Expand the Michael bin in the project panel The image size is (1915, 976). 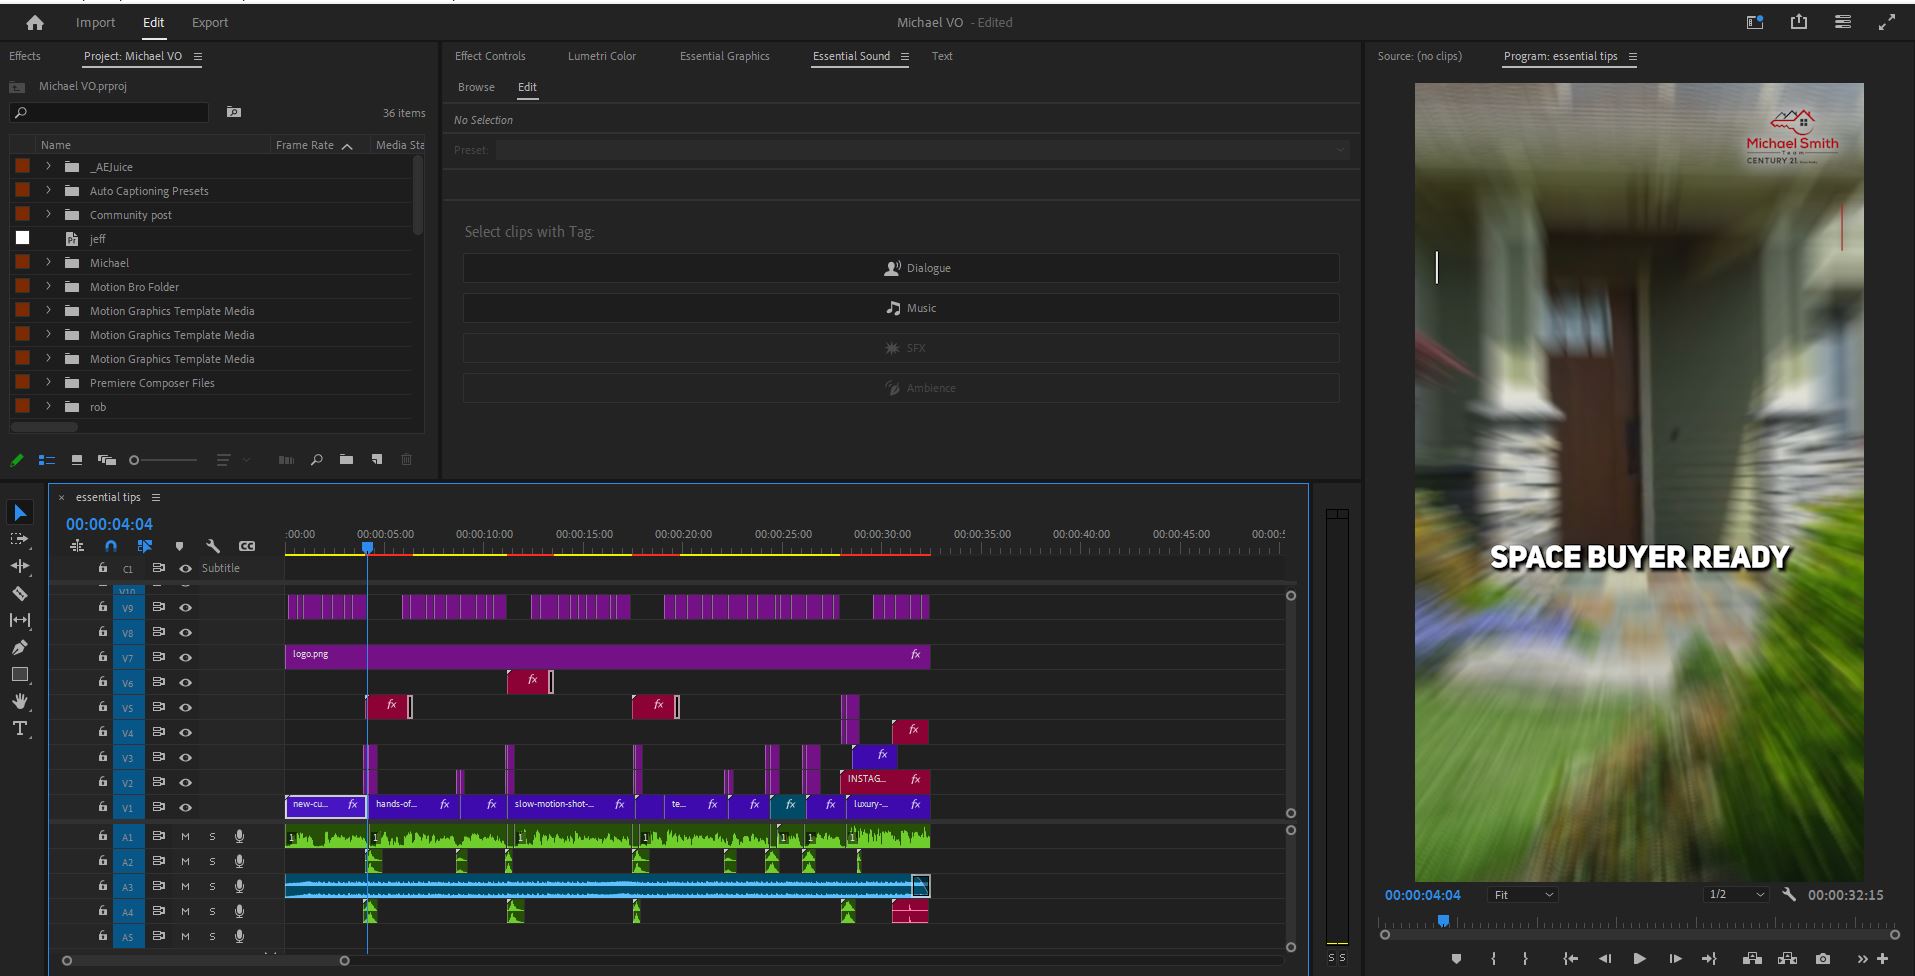pos(47,262)
